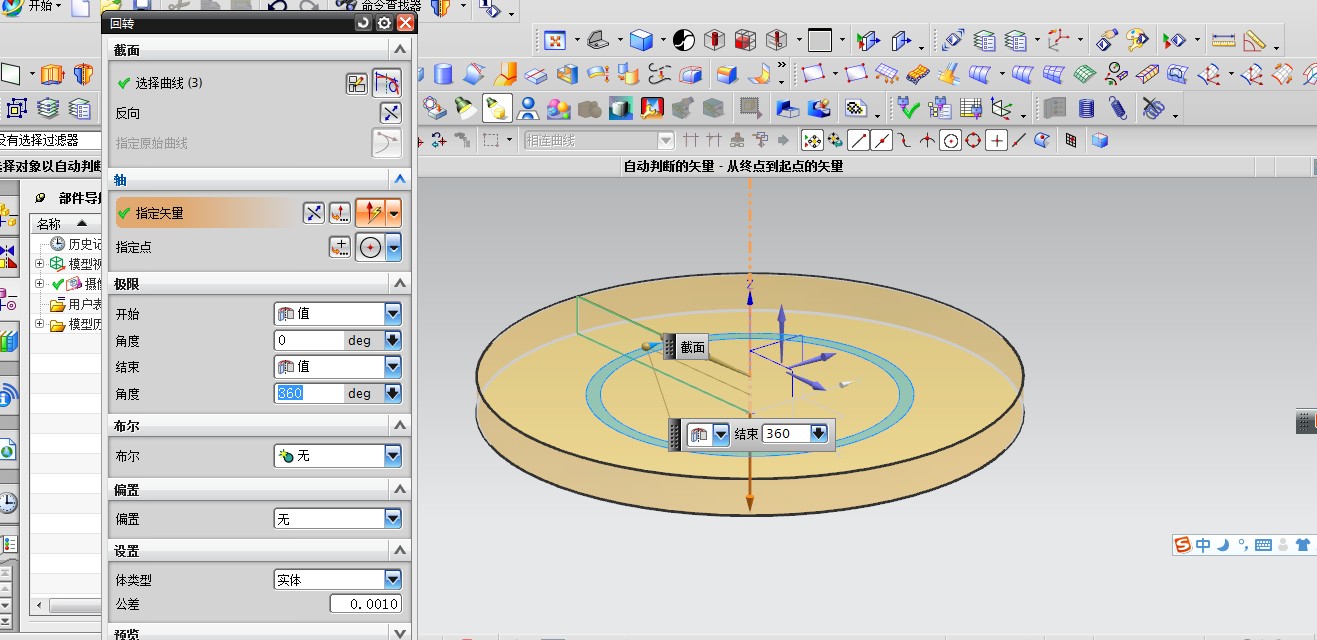Open the gear settings icon in 回转 title bar
1317x640 pixels.
coord(384,23)
